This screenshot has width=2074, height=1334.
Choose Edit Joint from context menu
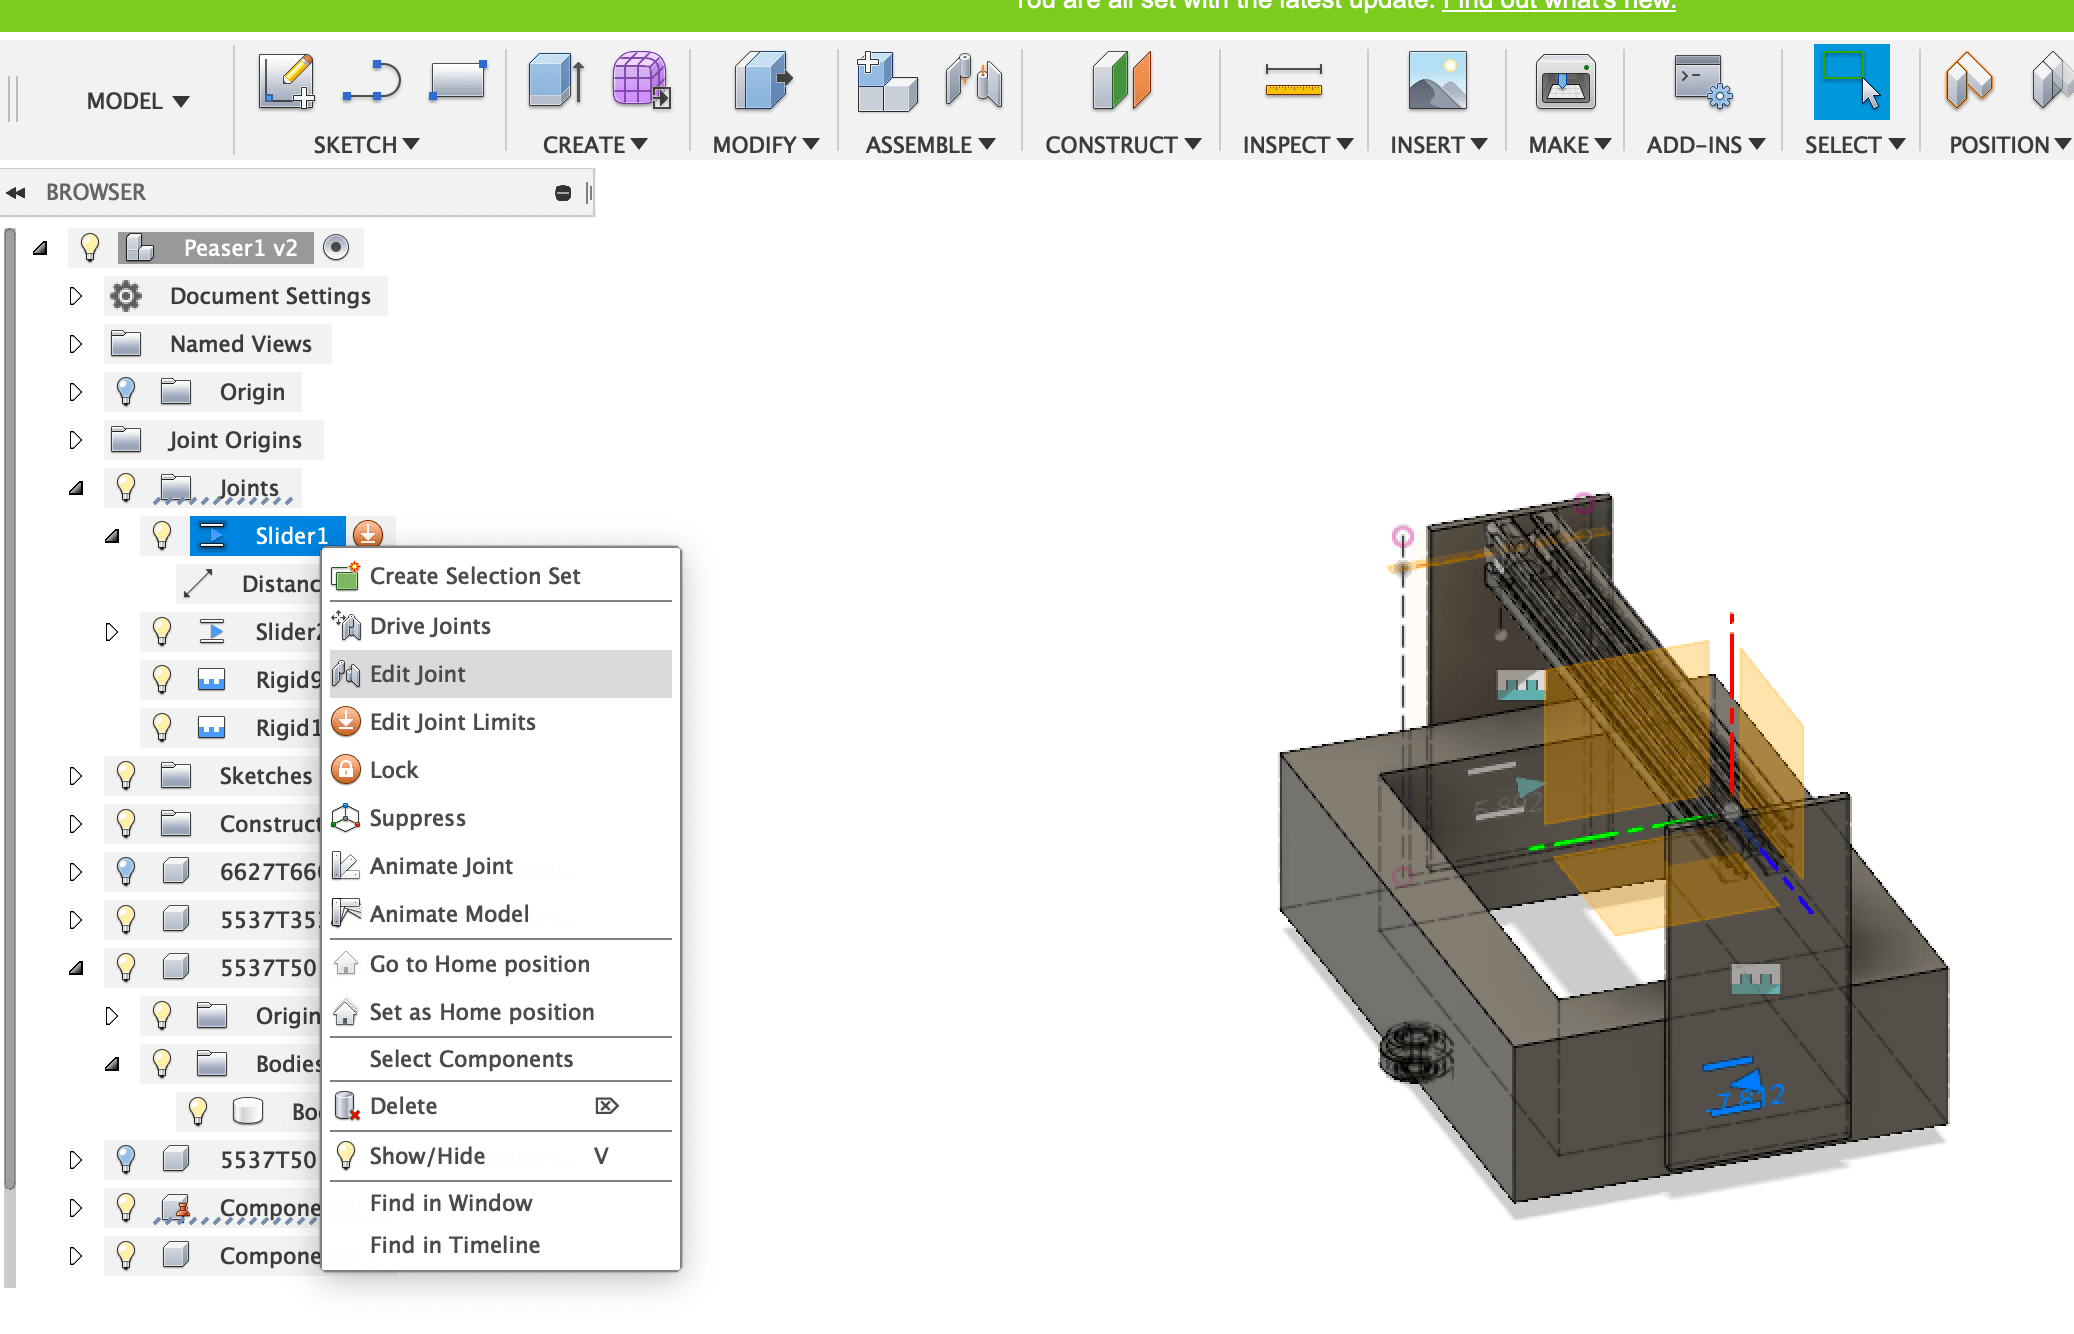[417, 674]
